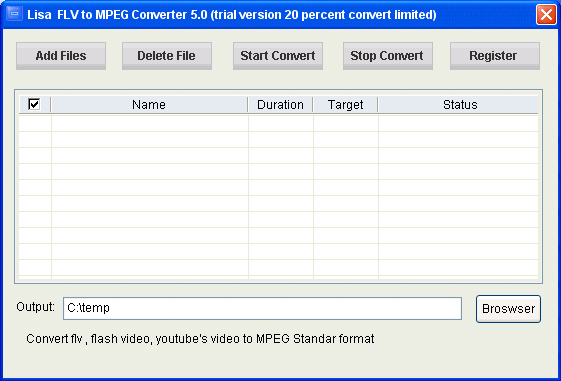Click the Delete File button
Screen dimensions: 561x381
pos(167,56)
